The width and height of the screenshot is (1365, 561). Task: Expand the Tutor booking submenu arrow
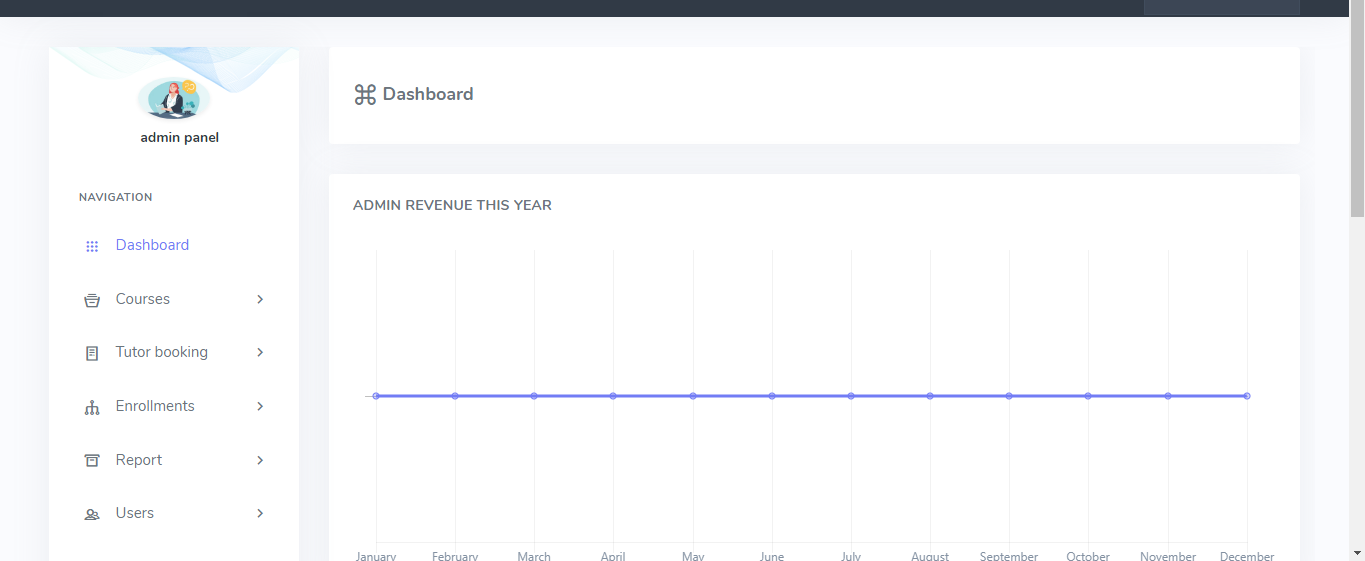click(x=260, y=352)
